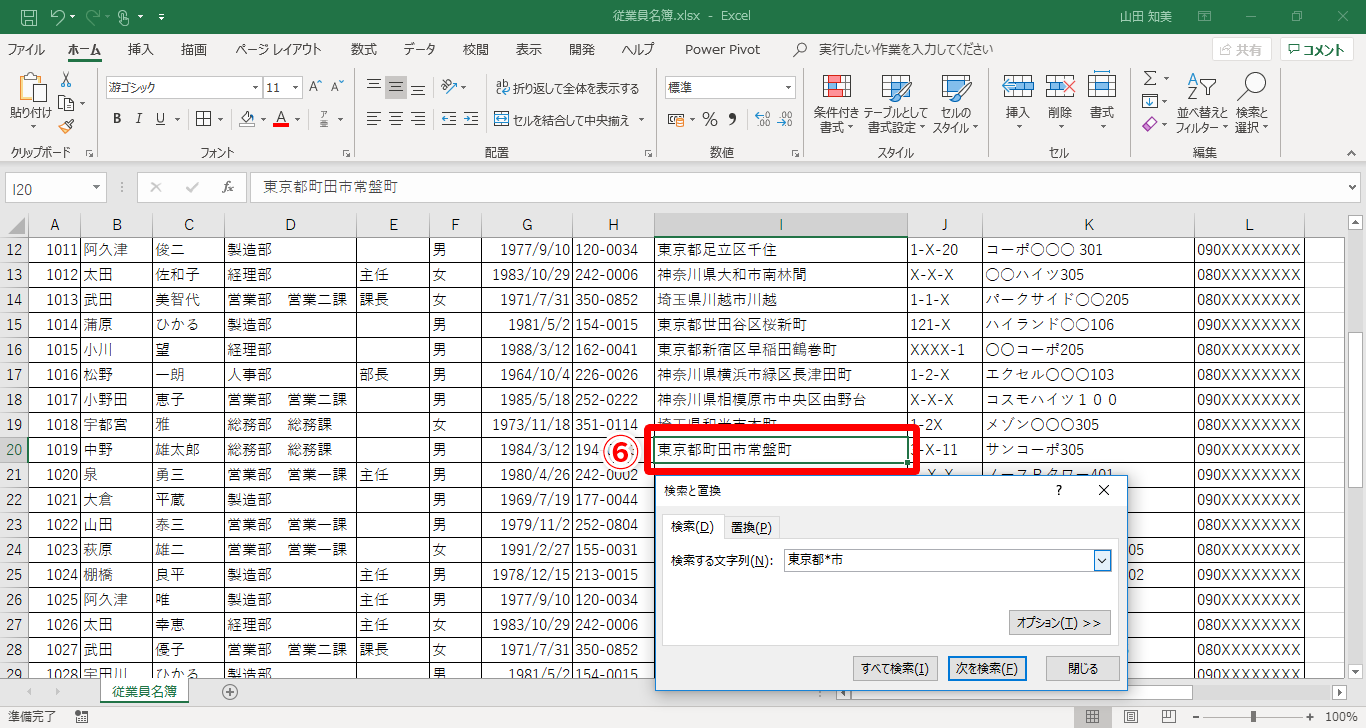The height and width of the screenshot is (728, 1366).
Task: Open the コメント comments button
Action: point(1317,50)
